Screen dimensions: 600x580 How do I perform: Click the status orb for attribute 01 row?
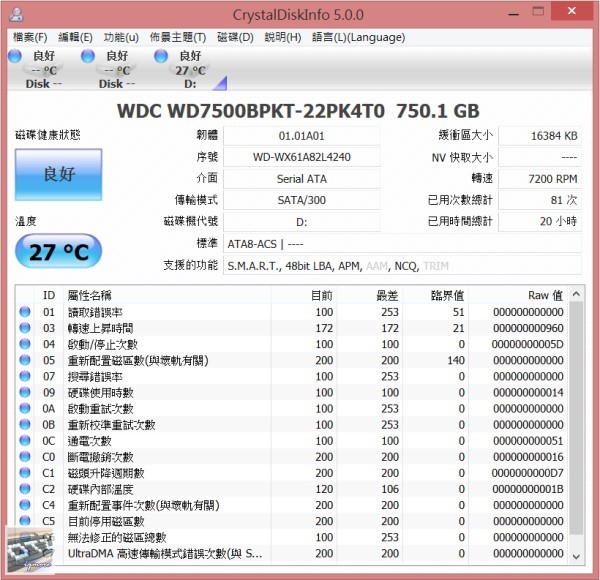(25, 312)
